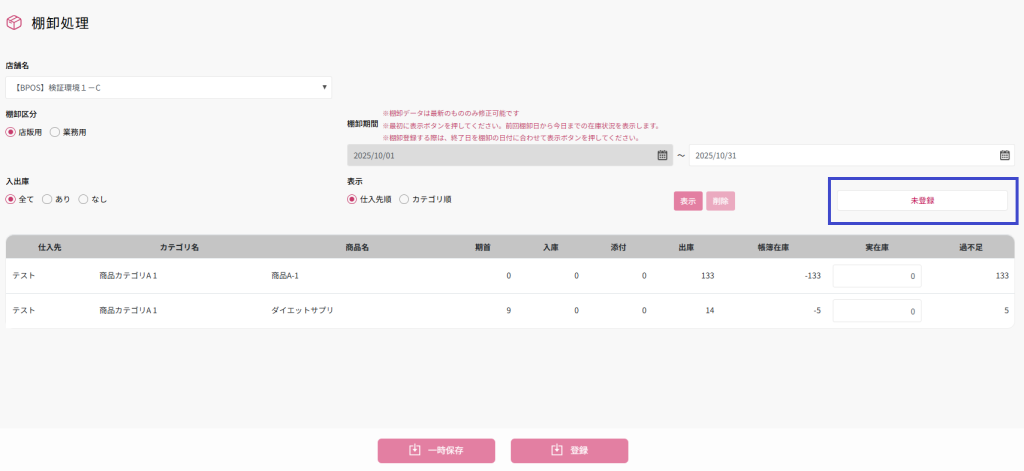
Task: Select 全て under 入出庫 filter
Action: coord(12,199)
